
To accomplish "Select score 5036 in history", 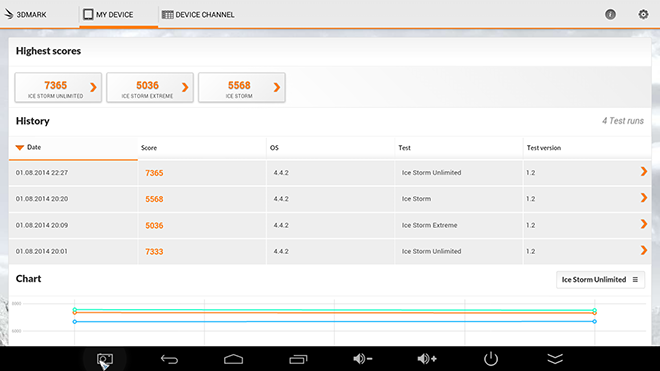I will [x=154, y=226].
